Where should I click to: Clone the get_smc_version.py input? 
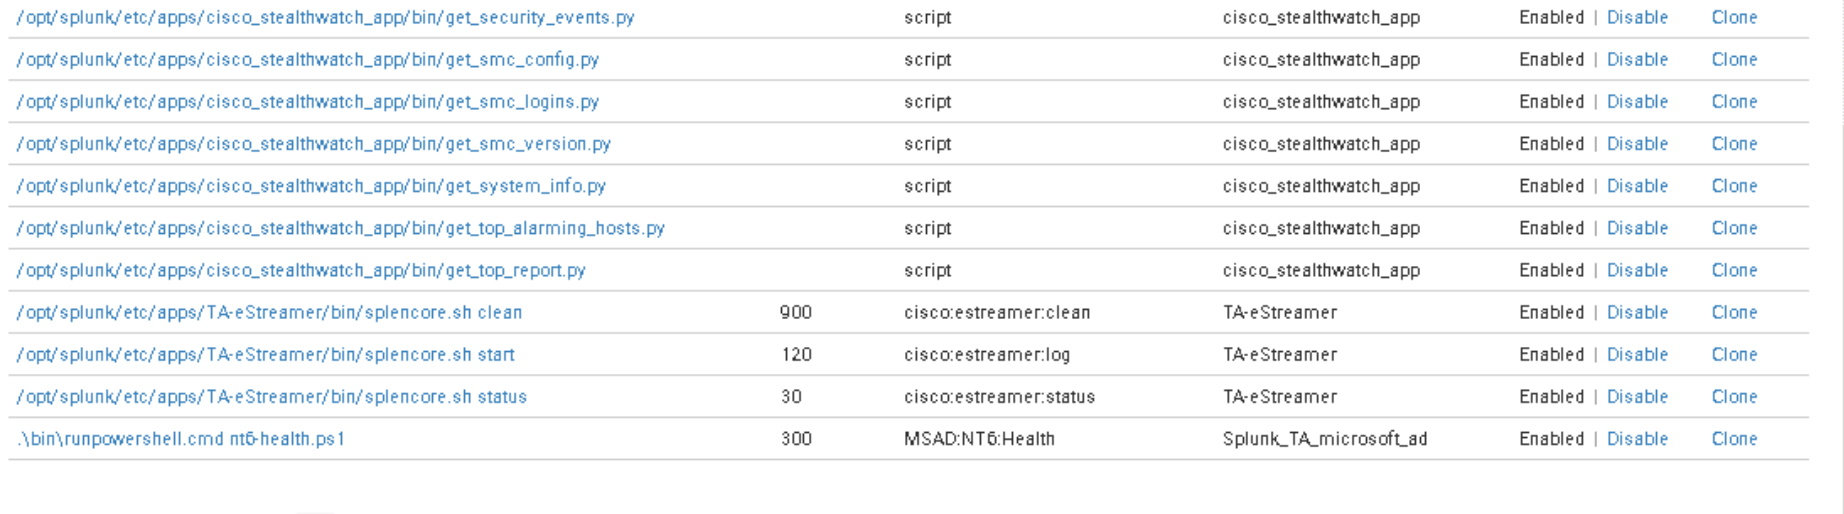(x=1734, y=144)
